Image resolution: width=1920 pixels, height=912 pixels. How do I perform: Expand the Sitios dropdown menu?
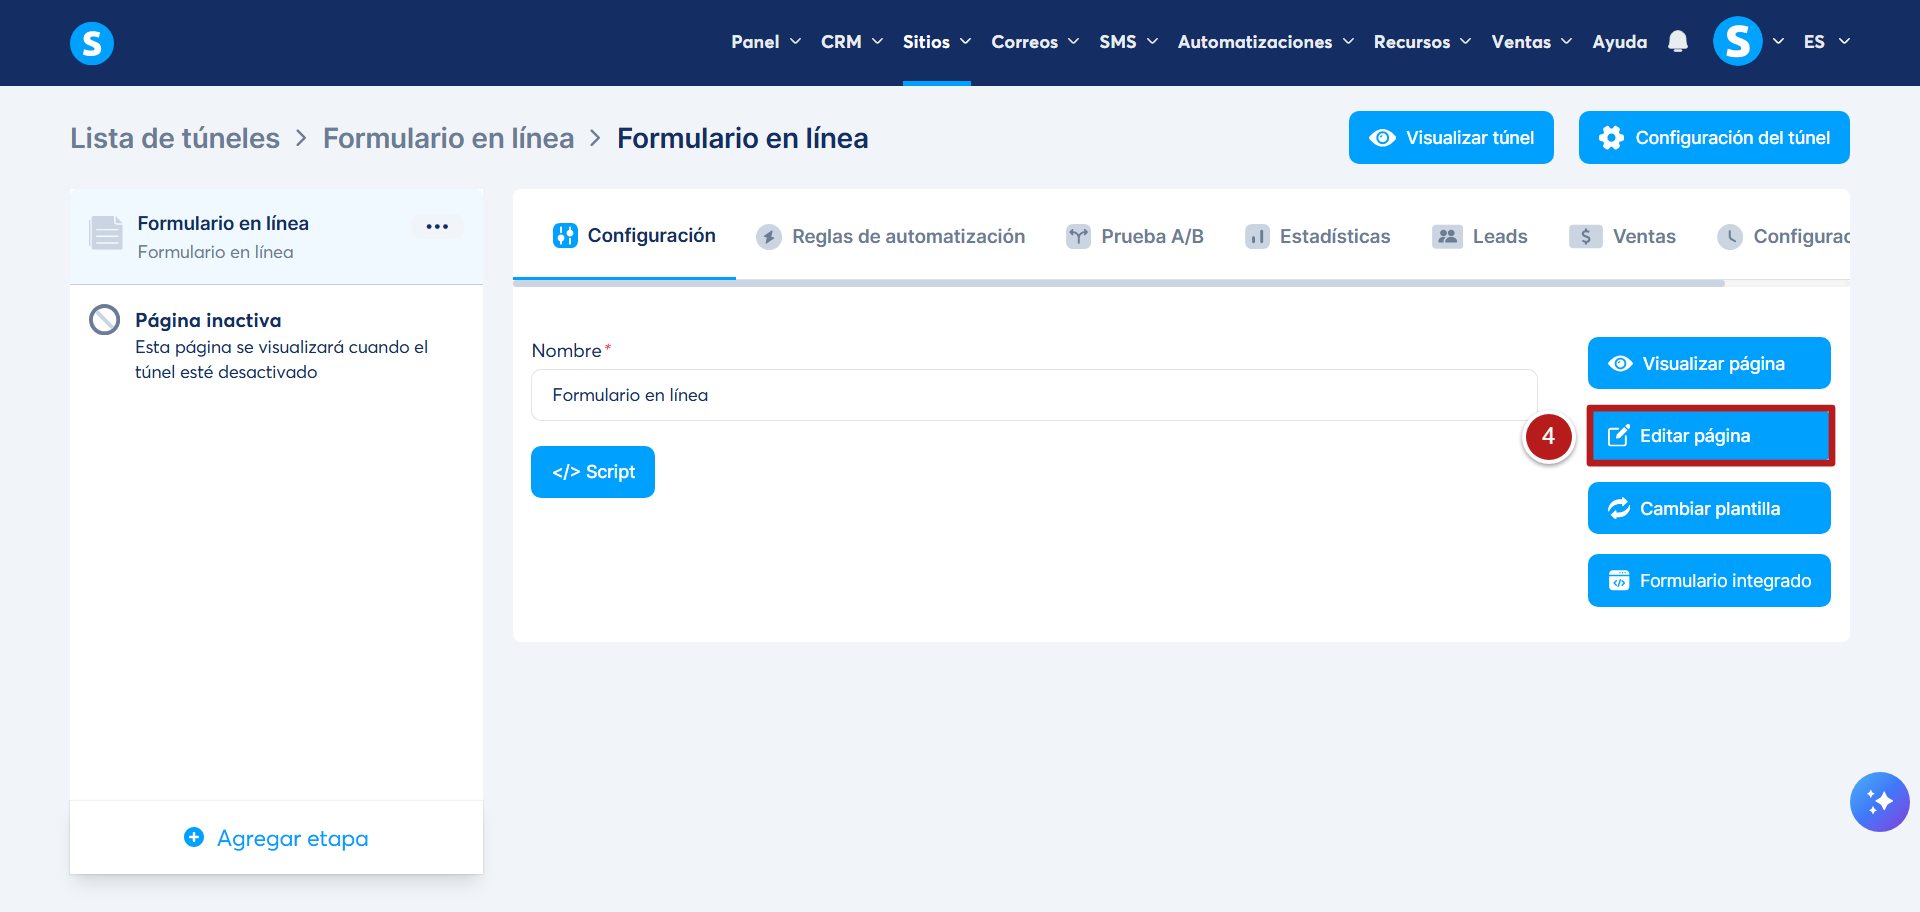click(937, 42)
